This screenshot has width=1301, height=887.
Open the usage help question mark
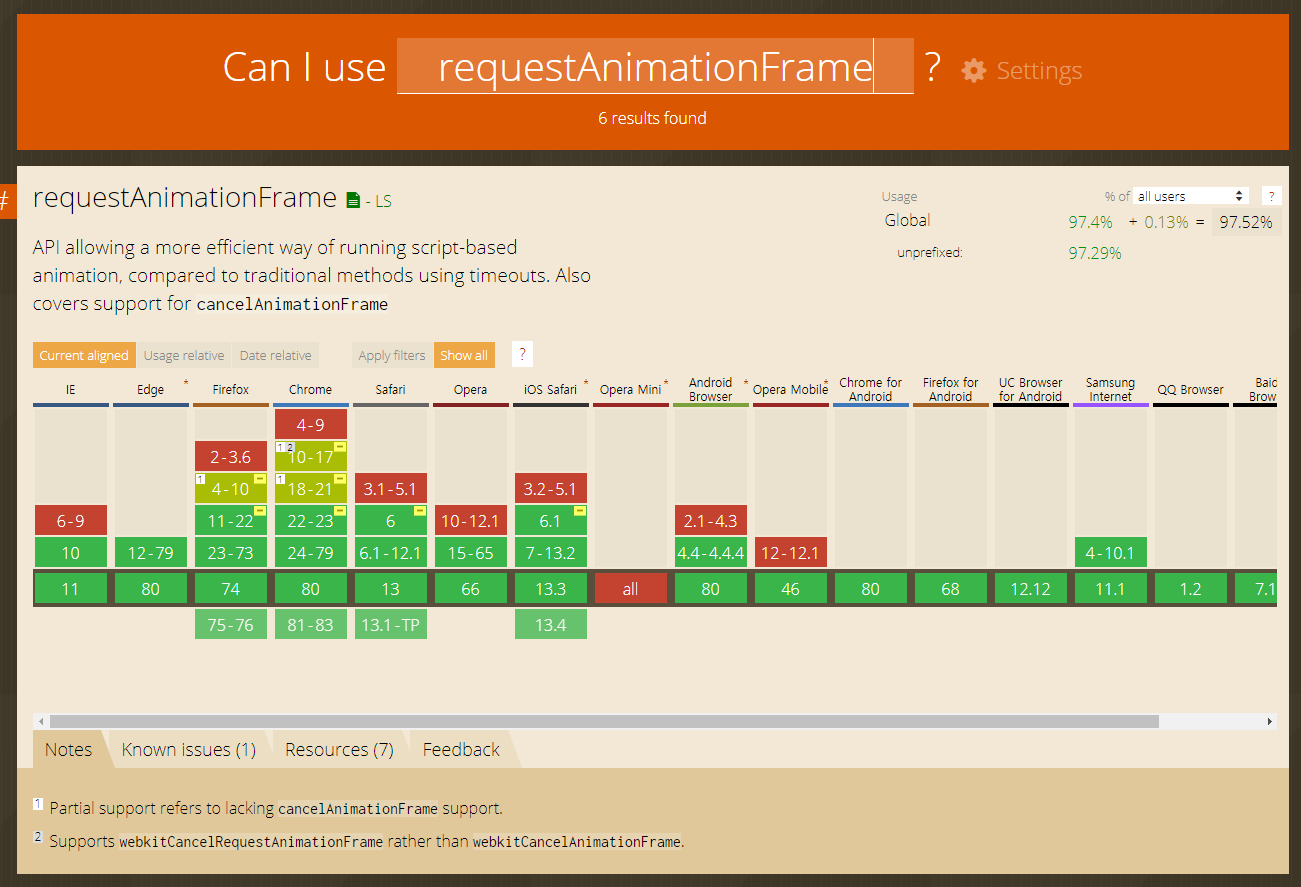click(1271, 196)
